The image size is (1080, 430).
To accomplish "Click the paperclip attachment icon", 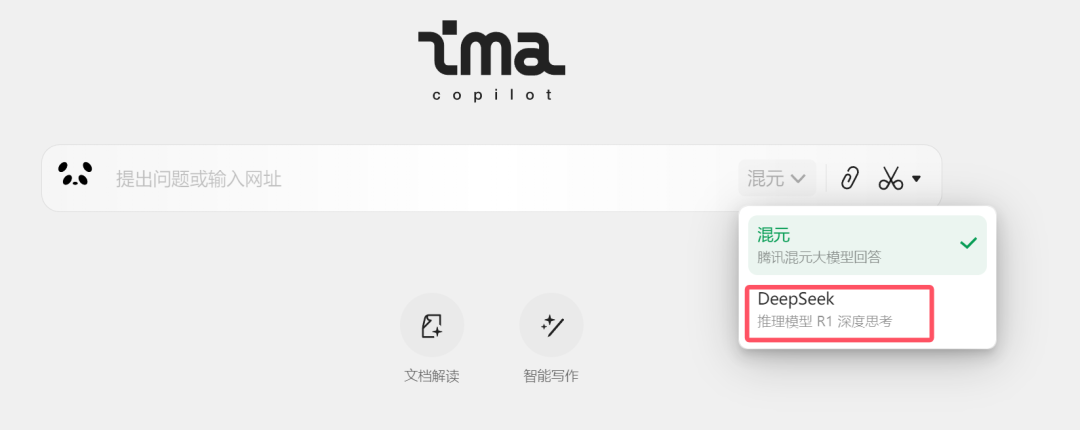I will [x=850, y=178].
